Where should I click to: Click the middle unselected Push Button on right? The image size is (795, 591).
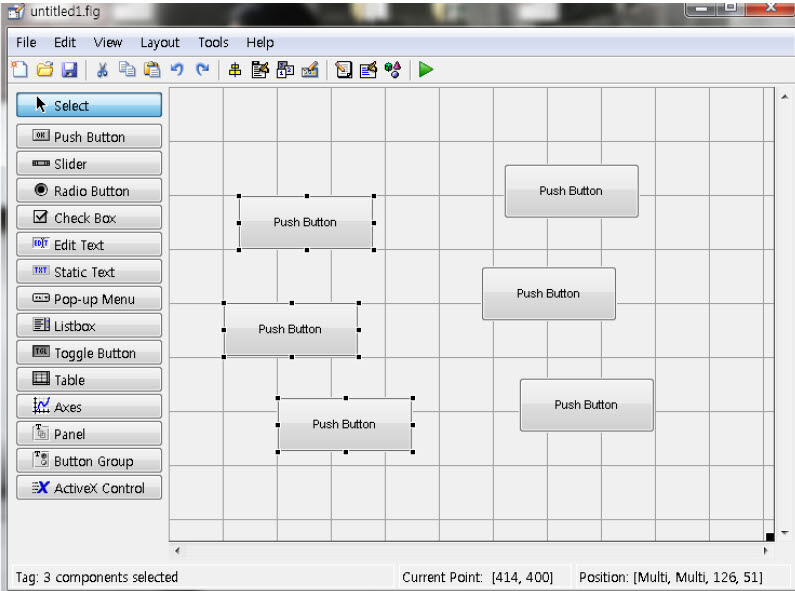coord(549,293)
